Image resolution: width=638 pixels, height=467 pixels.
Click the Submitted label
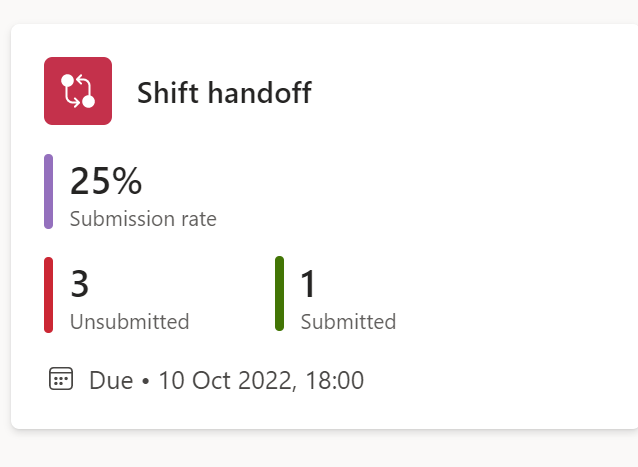(348, 322)
